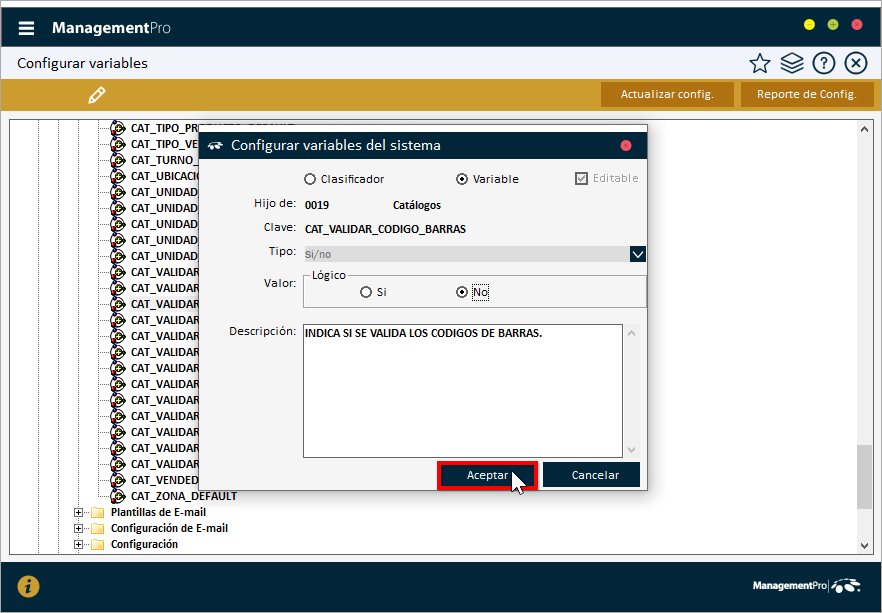Click the CAT_VALIDAR_CODIGO_BARRAS clave text
Image resolution: width=882 pixels, height=613 pixels.
(385, 229)
